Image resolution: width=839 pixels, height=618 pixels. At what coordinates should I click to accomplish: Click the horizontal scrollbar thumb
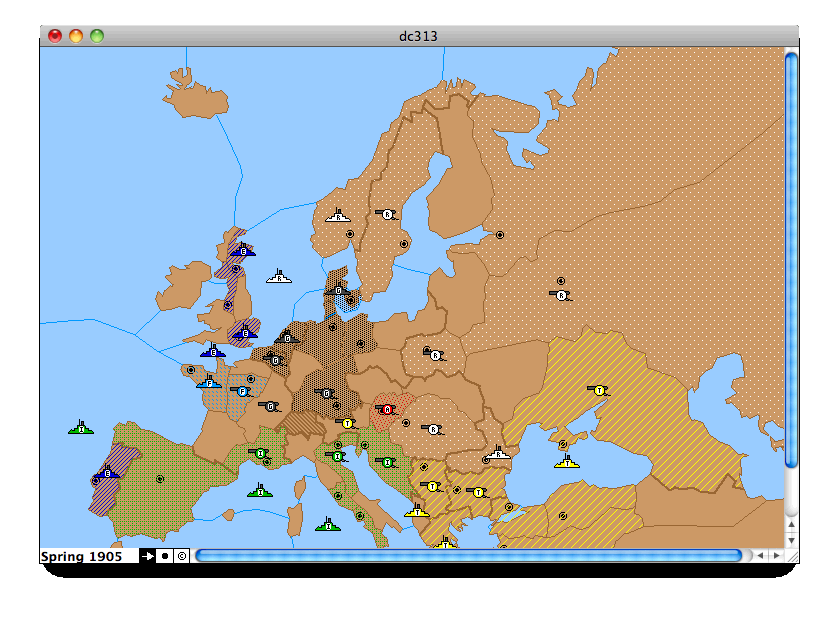tap(469, 556)
